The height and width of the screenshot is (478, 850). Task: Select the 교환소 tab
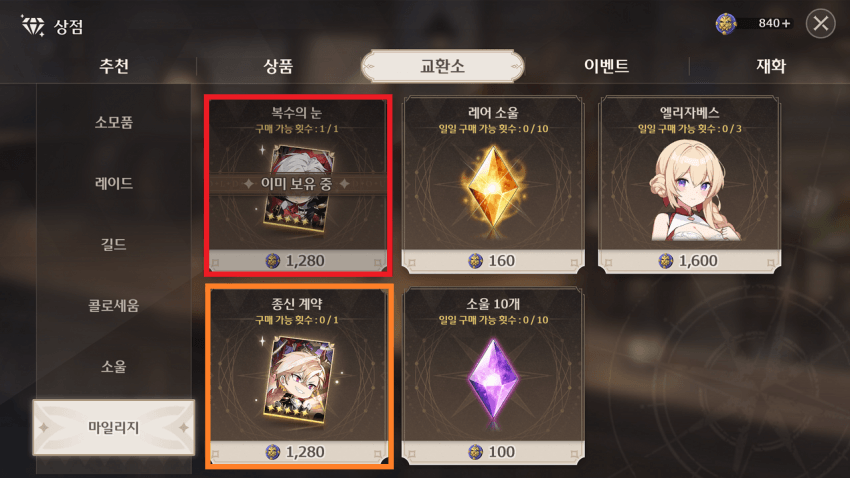442,66
